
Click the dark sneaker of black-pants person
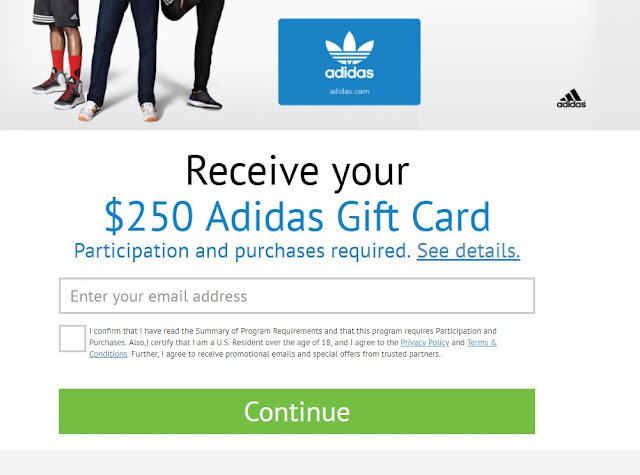pos(205,99)
